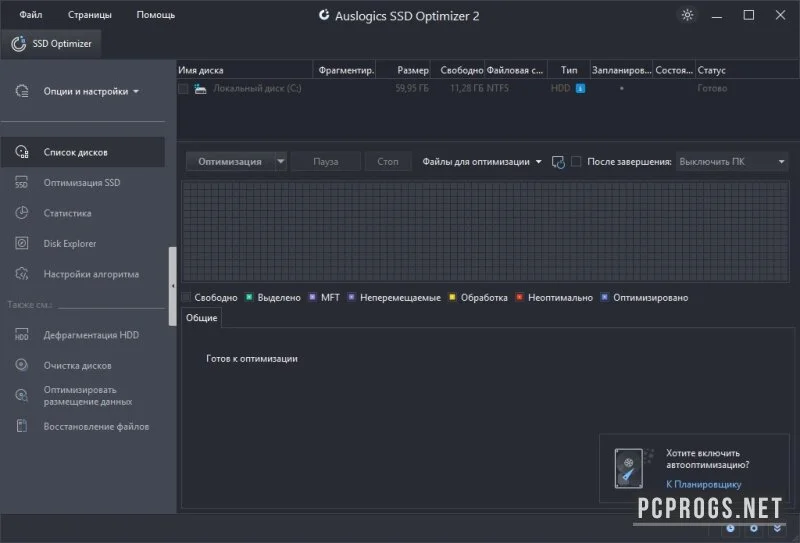Expand the Оптимизация button dropdown arrow
This screenshot has height=543, width=800.
(281, 161)
